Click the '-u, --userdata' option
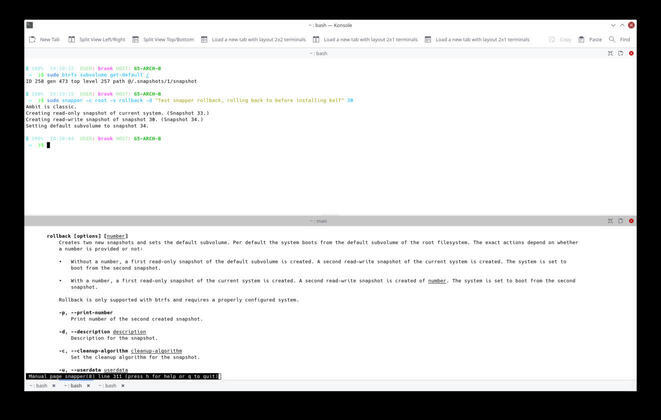 [93, 370]
